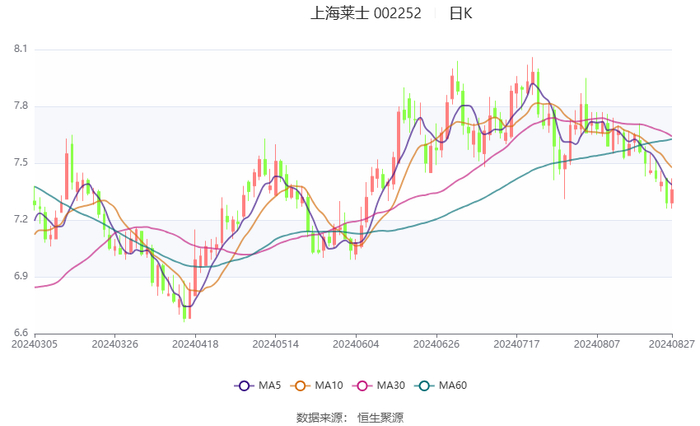Click the 数据来源 恒生聚源 source text
700x426 pixels.
(x=350, y=418)
